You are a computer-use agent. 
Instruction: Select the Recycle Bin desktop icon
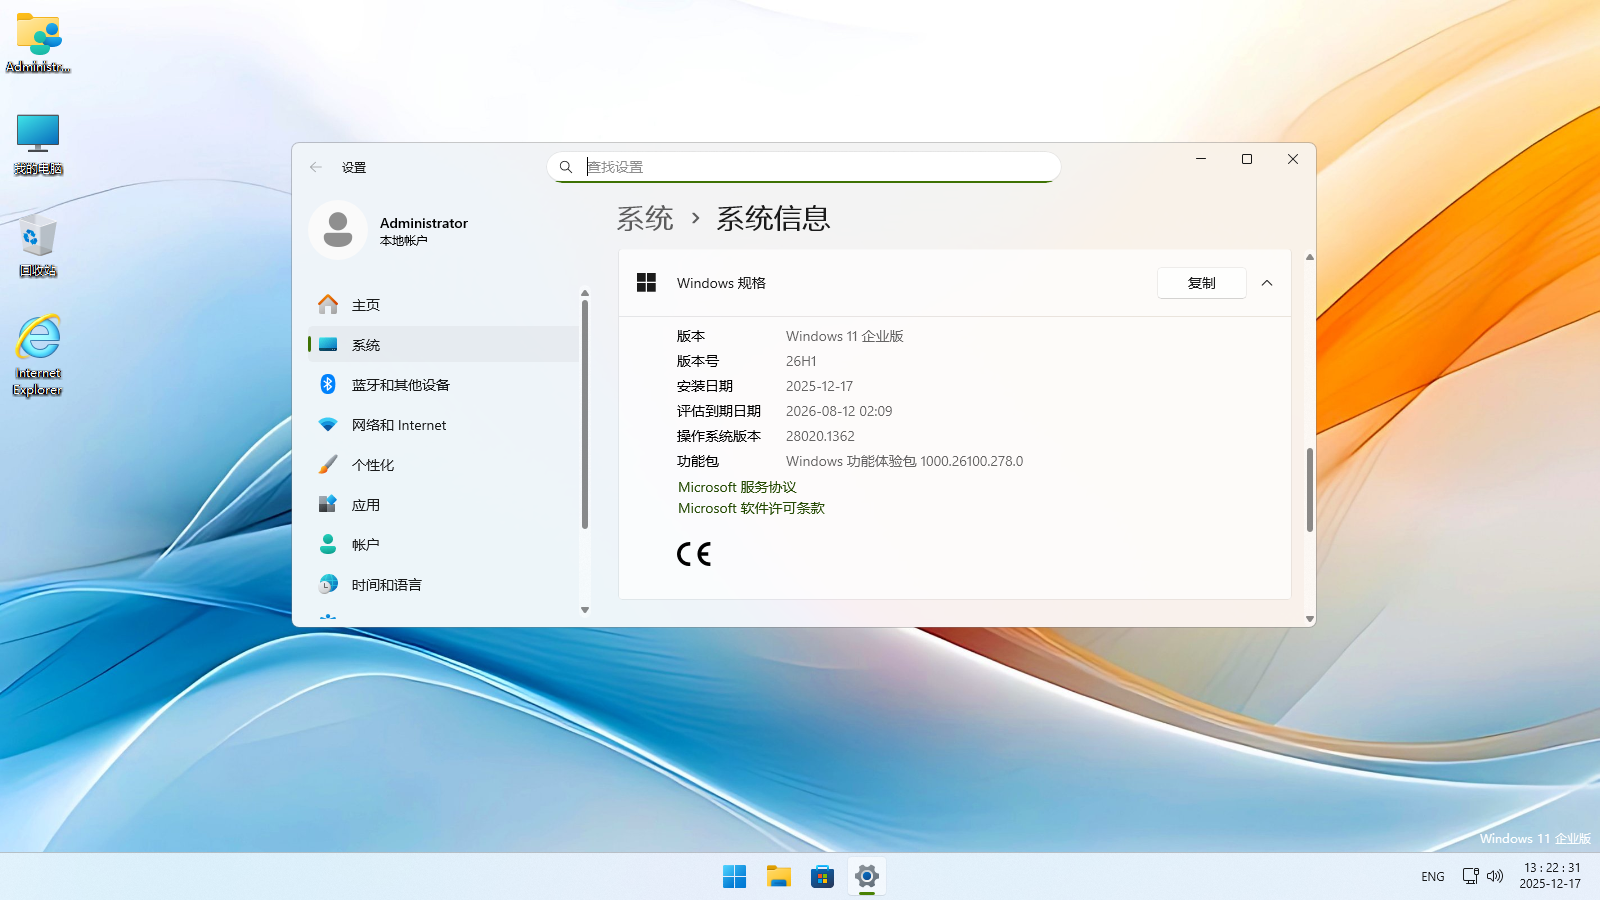point(38,246)
